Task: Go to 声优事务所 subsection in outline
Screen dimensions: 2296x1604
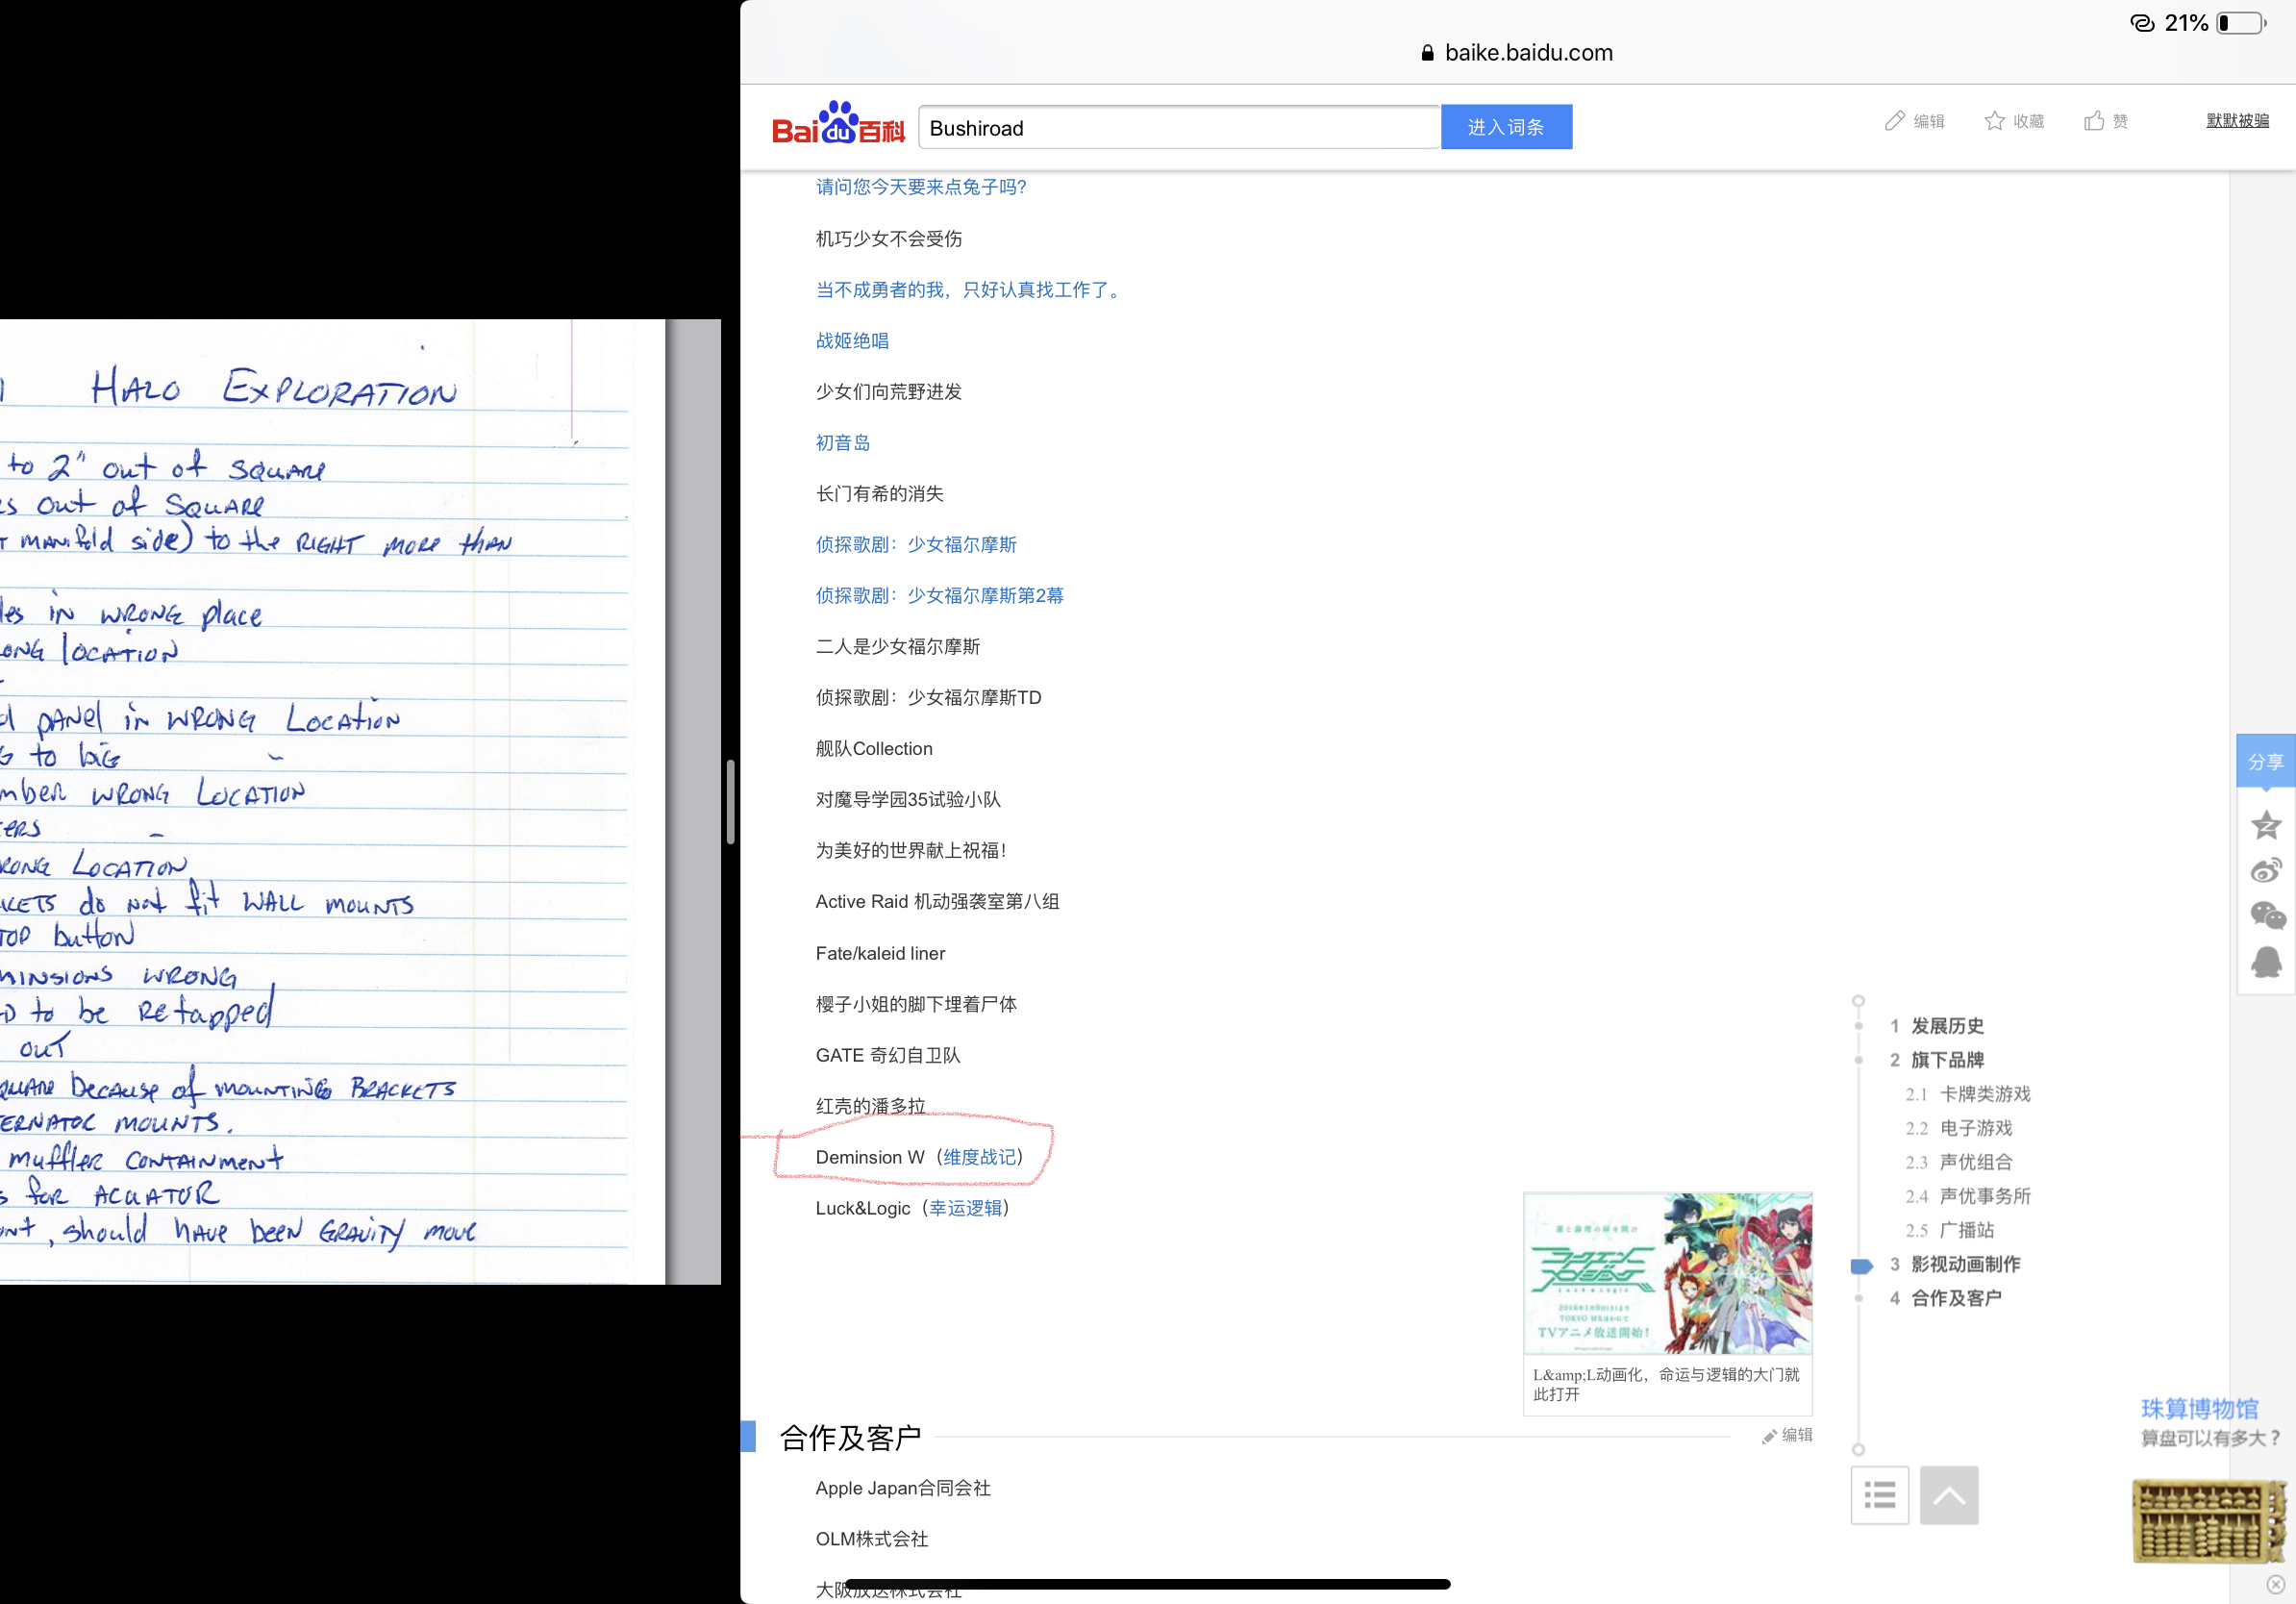Action: click(1984, 1196)
